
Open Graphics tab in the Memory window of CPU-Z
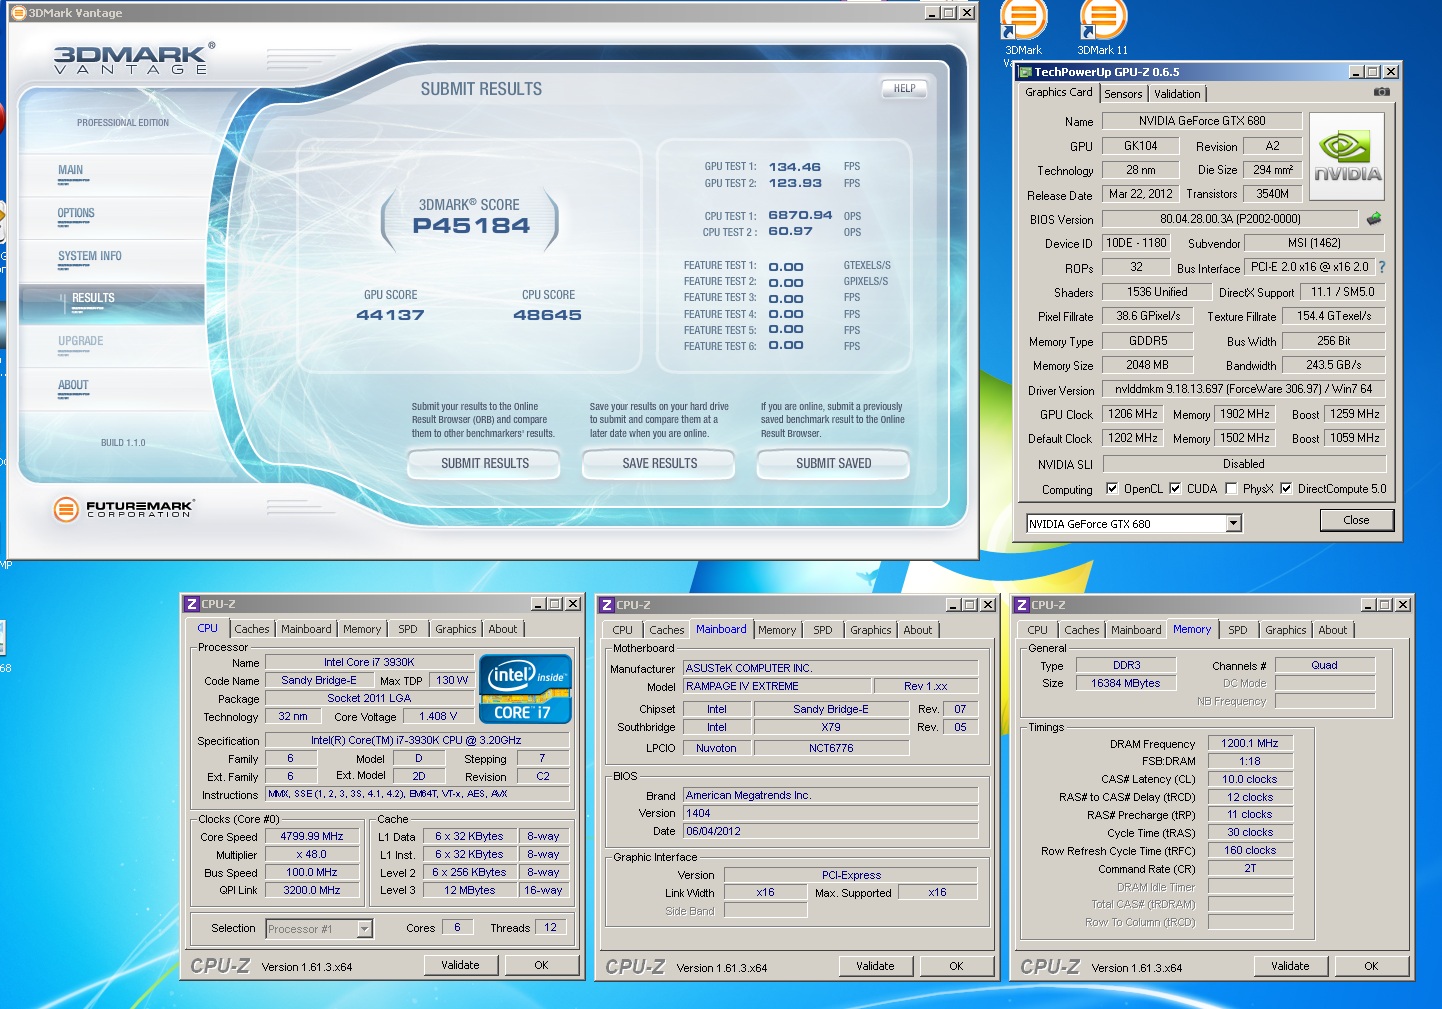(x=1285, y=630)
